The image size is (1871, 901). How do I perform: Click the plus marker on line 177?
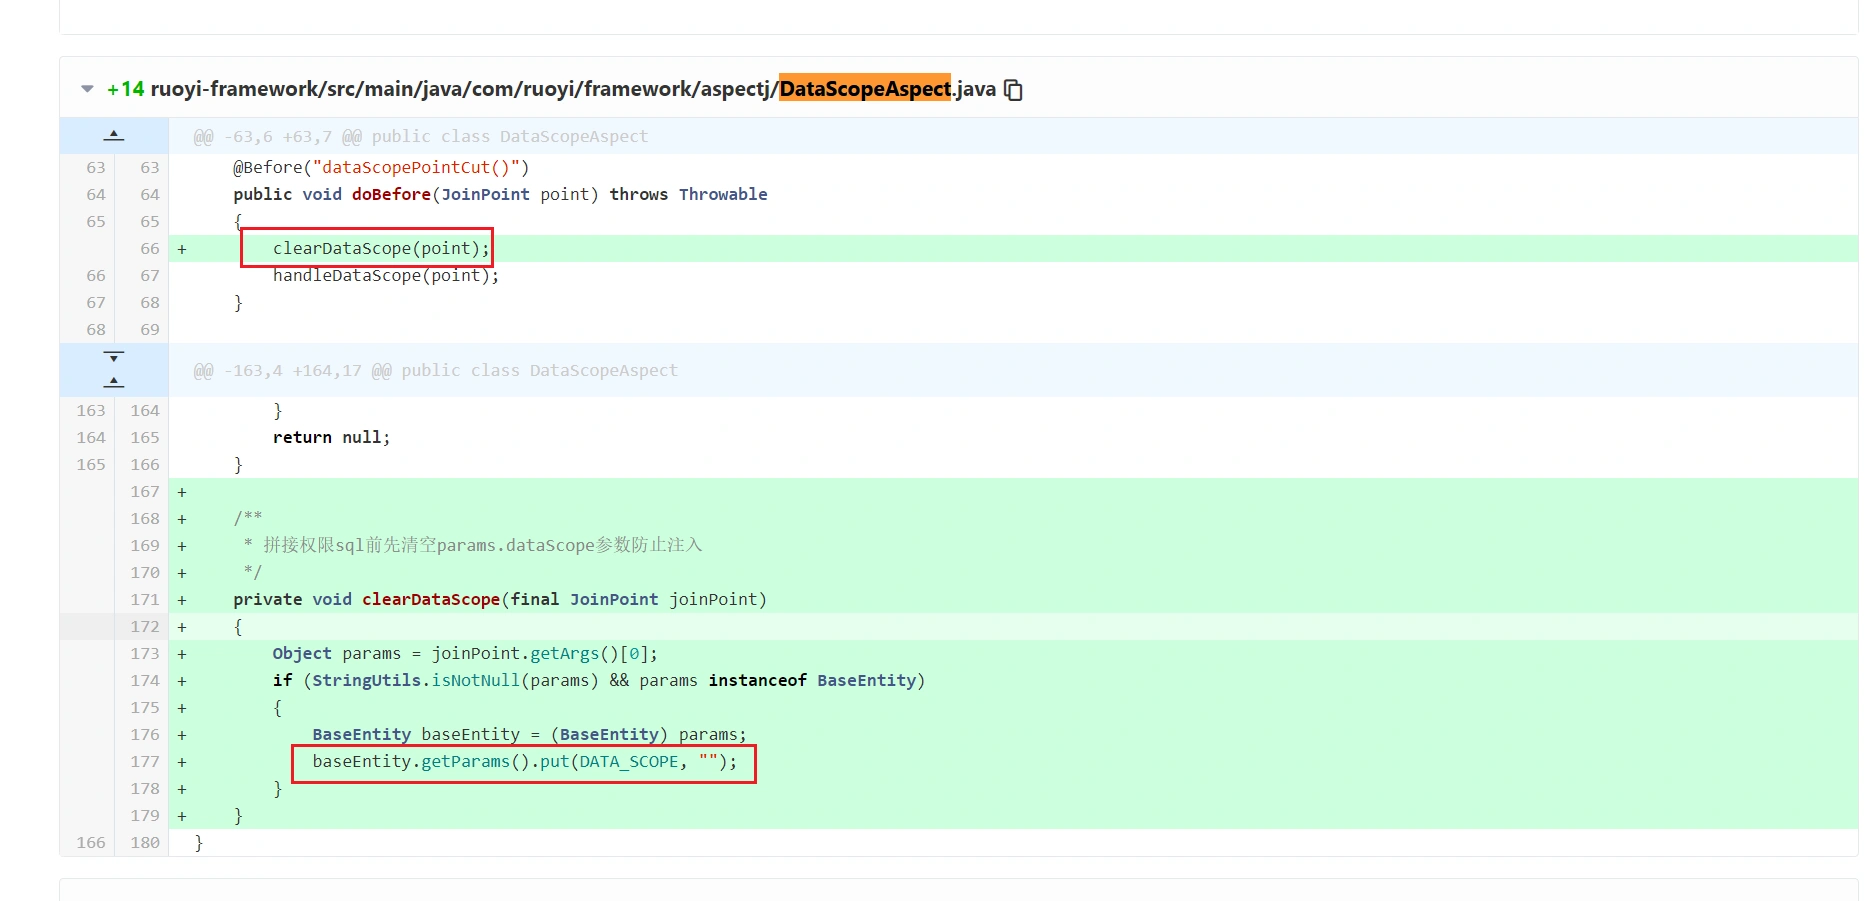182,762
